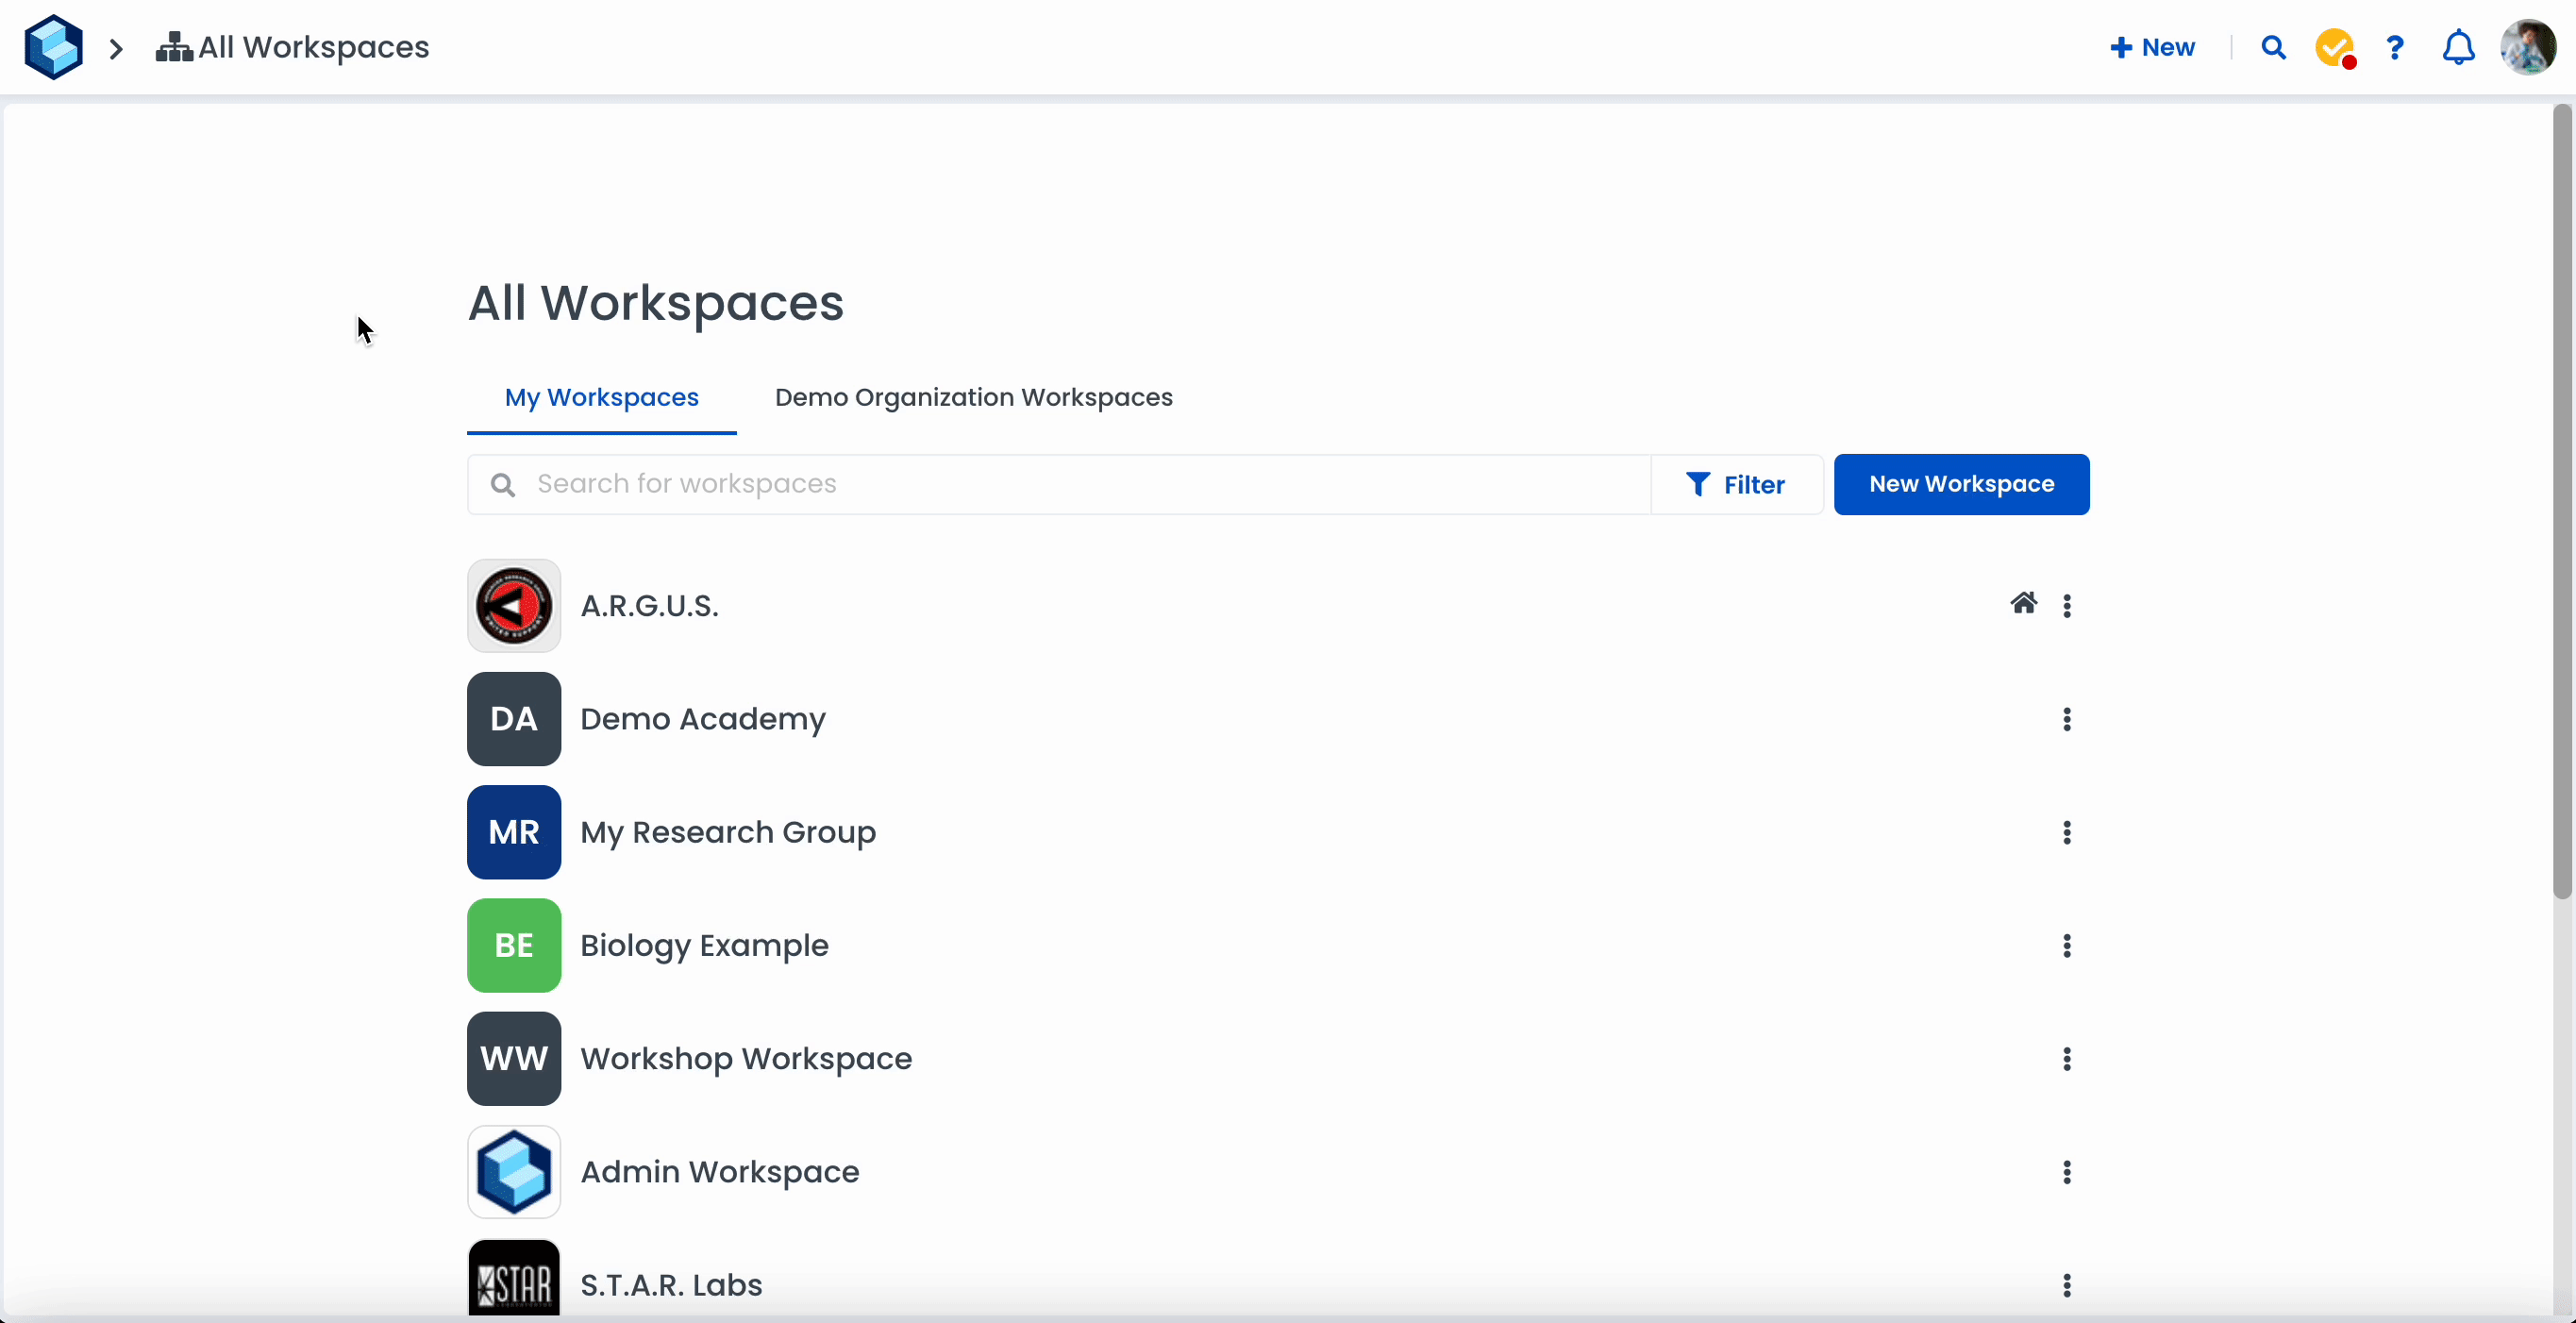Screen dimensions: 2576x1323
Task: Open the notifications bell
Action: coord(2458,47)
